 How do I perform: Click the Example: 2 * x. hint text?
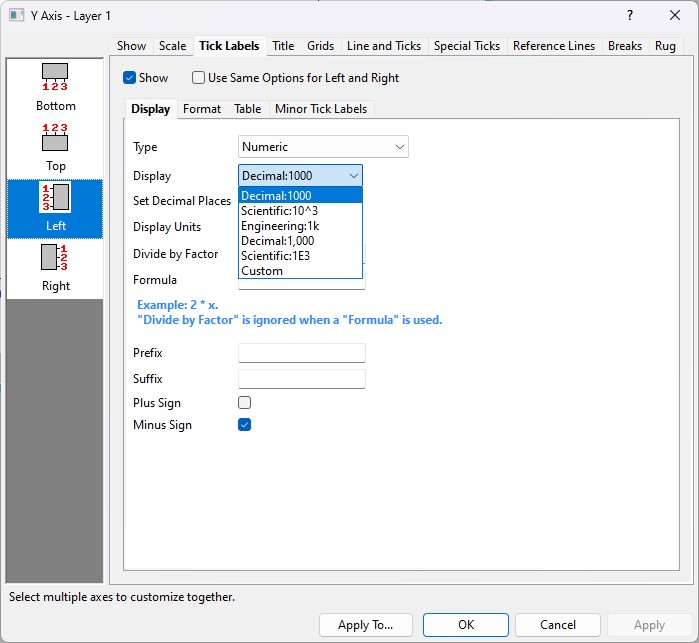(x=177, y=305)
